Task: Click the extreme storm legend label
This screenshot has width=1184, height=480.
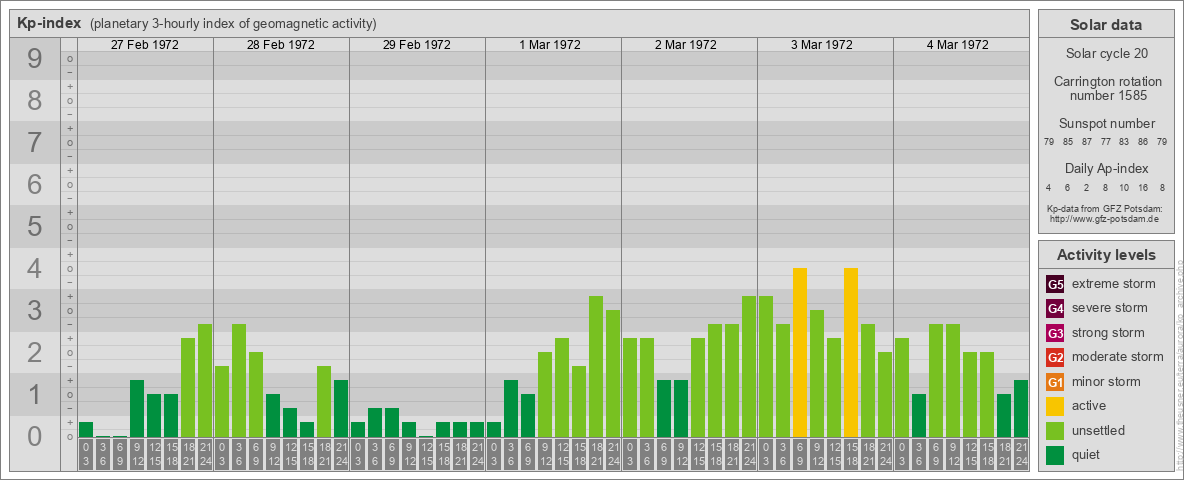Action: pyautogui.click(x=1114, y=284)
